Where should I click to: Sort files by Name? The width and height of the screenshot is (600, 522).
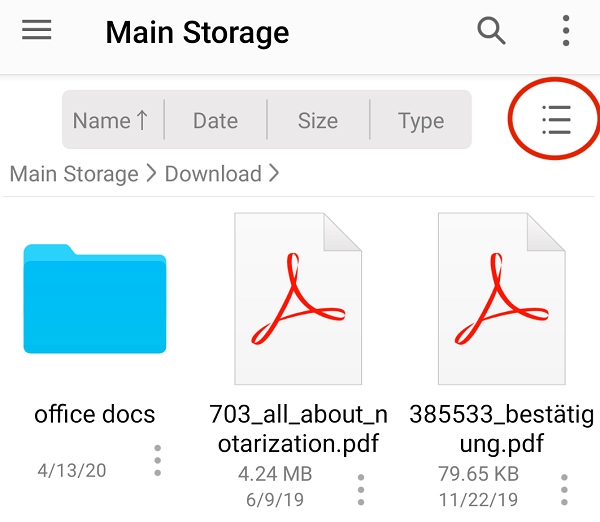click(x=112, y=121)
